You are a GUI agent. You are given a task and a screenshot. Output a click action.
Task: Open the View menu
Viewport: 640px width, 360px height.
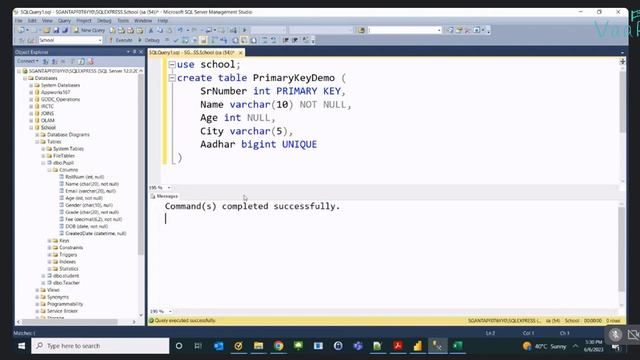47,20
